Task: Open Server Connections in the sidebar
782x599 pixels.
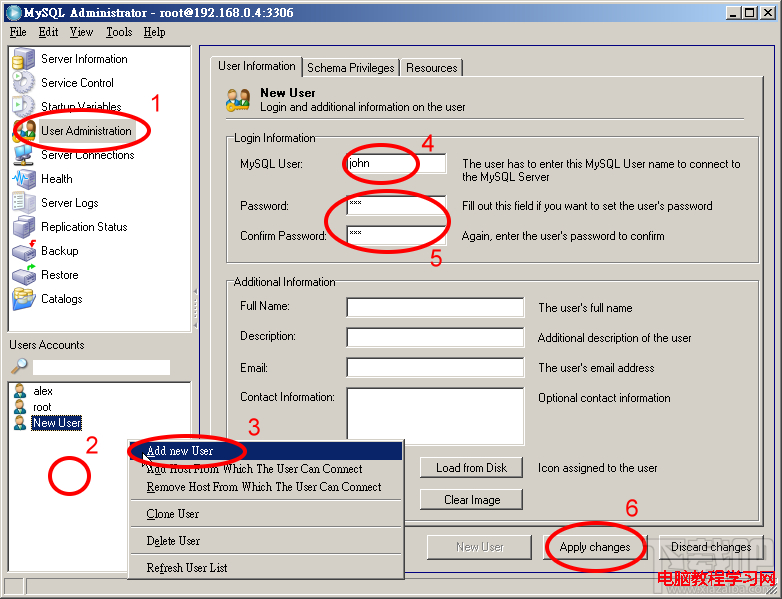Action: pos(88,155)
